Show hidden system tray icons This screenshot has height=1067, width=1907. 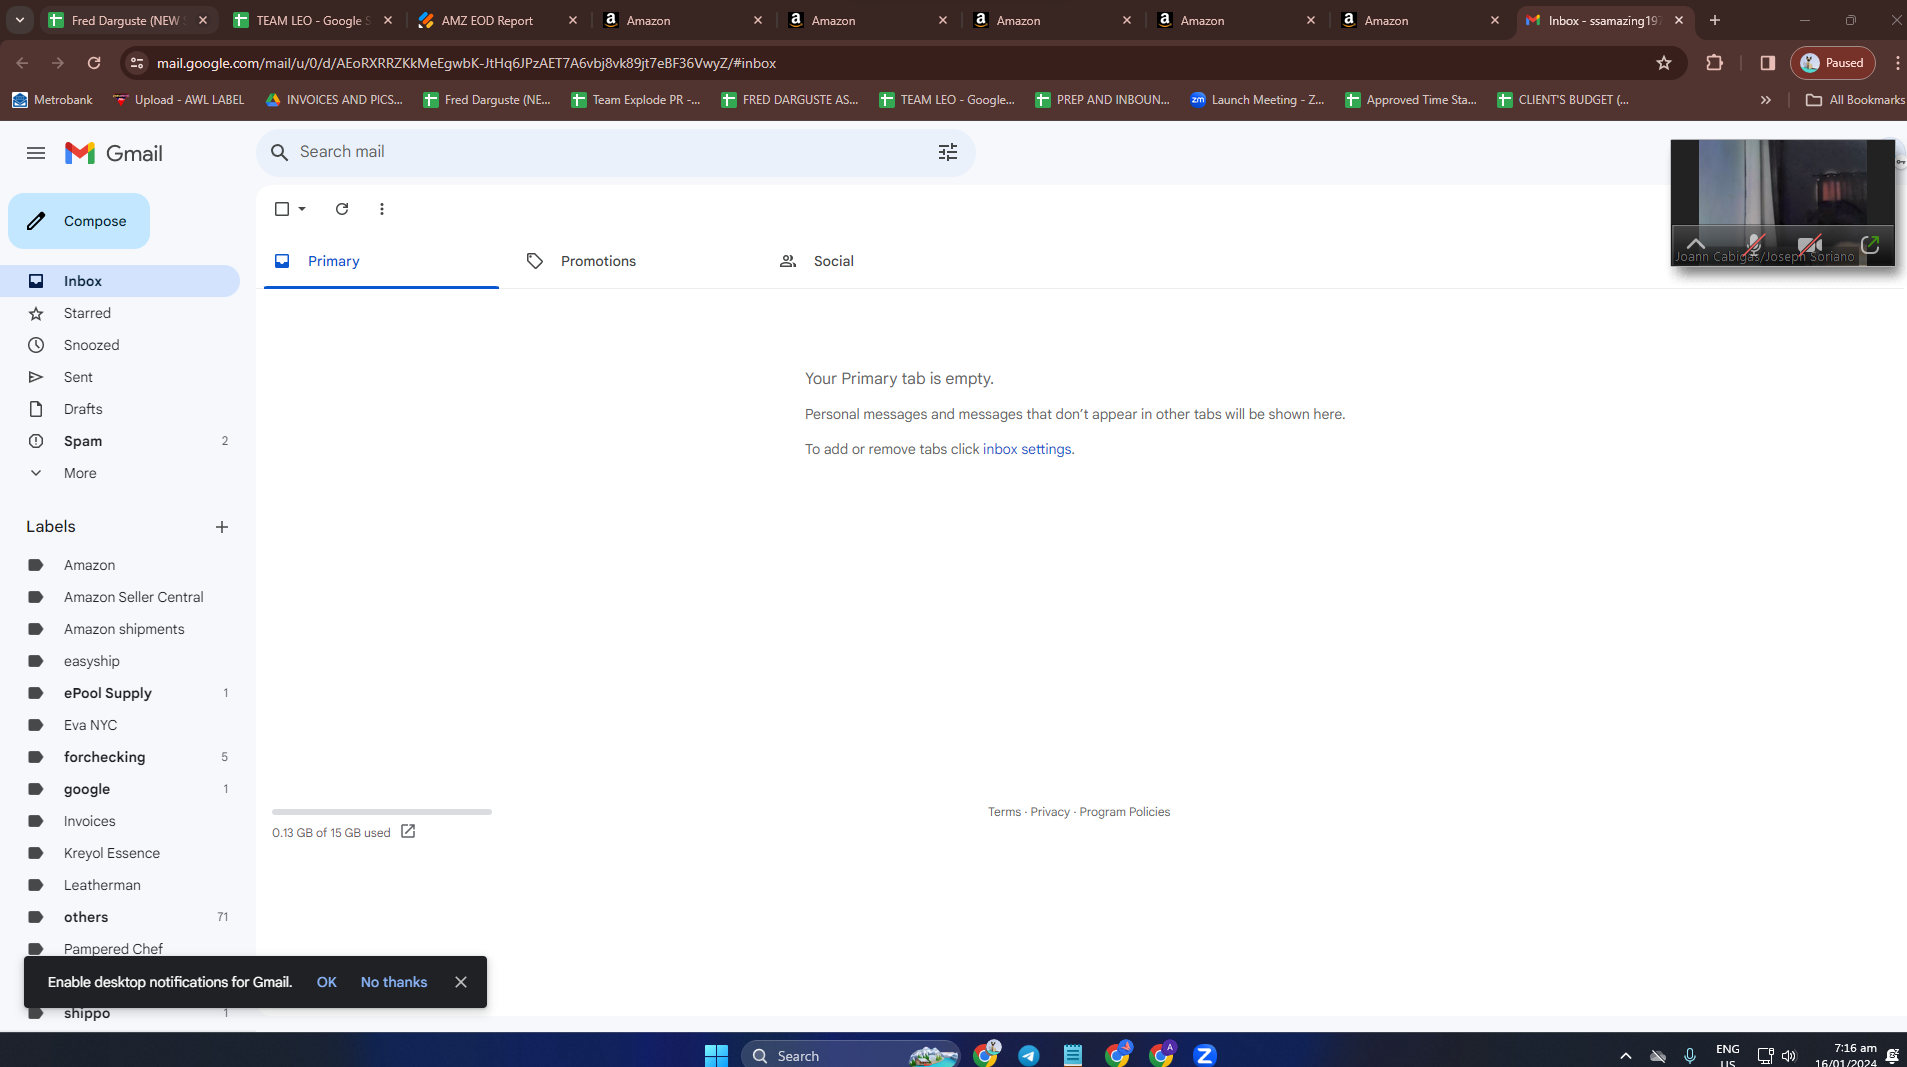click(x=1626, y=1056)
